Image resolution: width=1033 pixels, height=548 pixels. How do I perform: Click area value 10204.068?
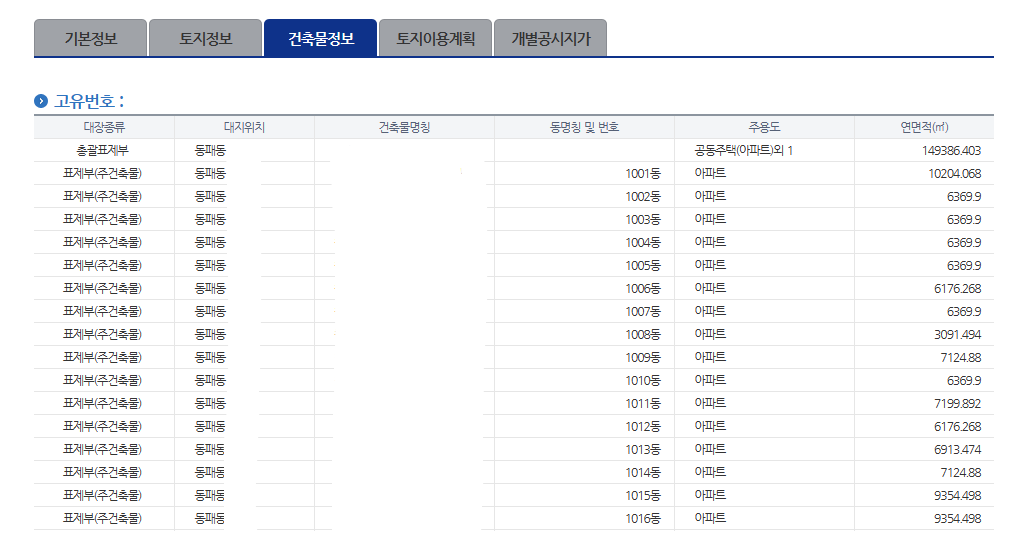click(955, 173)
